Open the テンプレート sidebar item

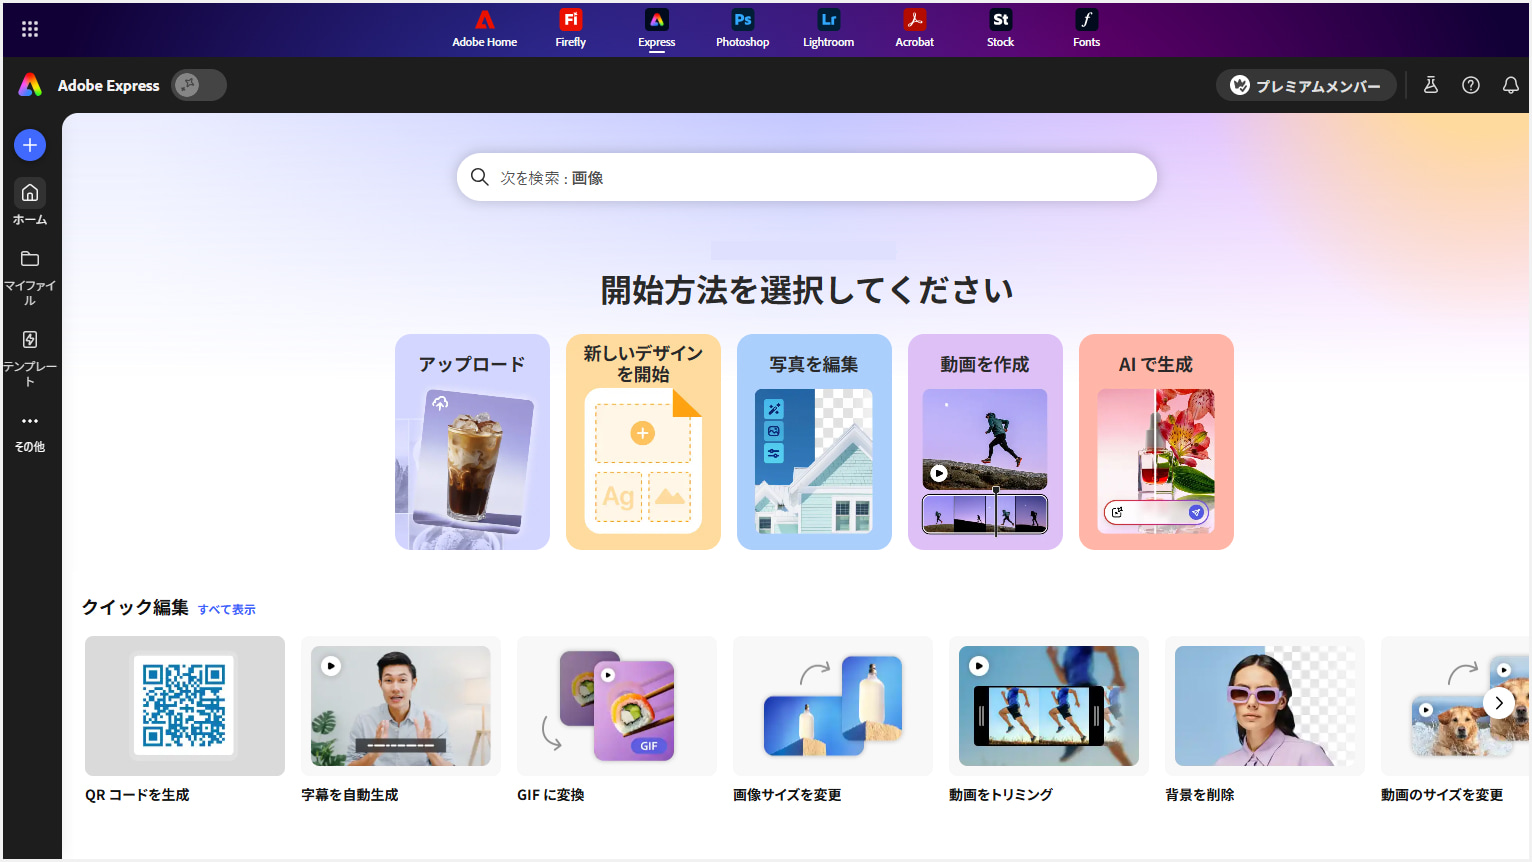(30, 357)
